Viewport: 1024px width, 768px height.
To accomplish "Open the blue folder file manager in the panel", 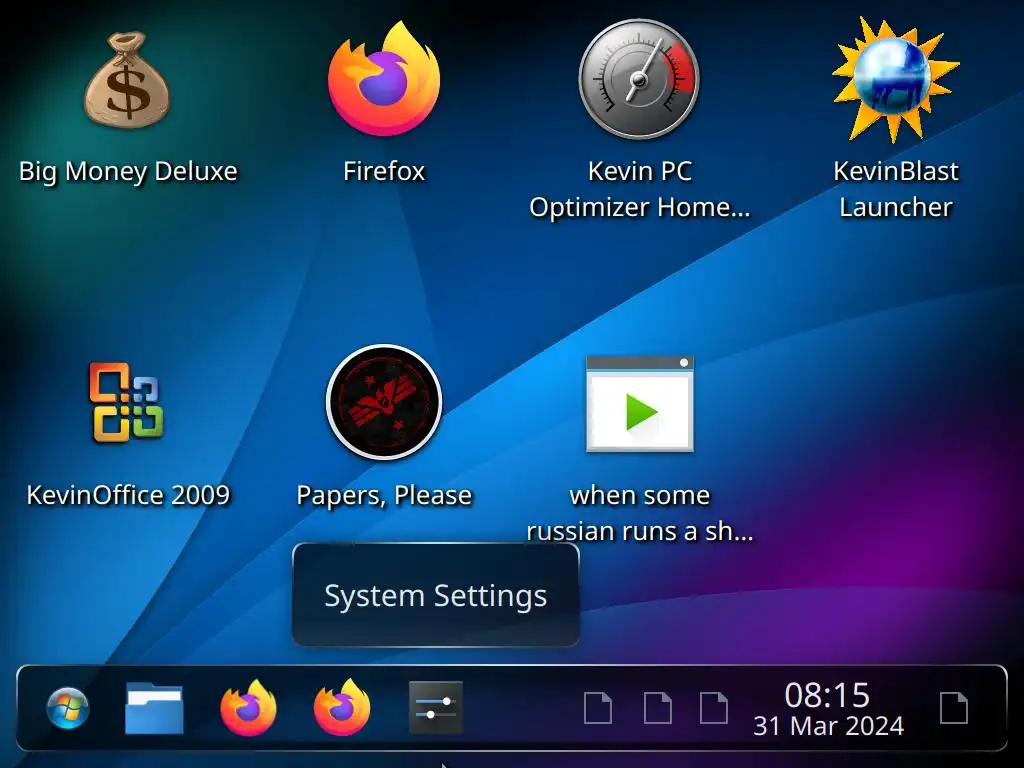I will coord(154,708).
